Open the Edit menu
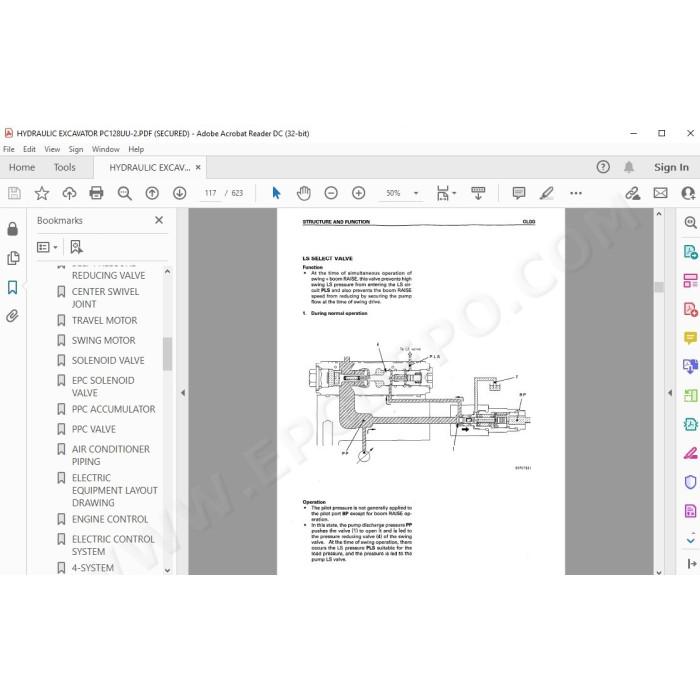The width and height of the screenshot is (700, 700). pos(29,149)
